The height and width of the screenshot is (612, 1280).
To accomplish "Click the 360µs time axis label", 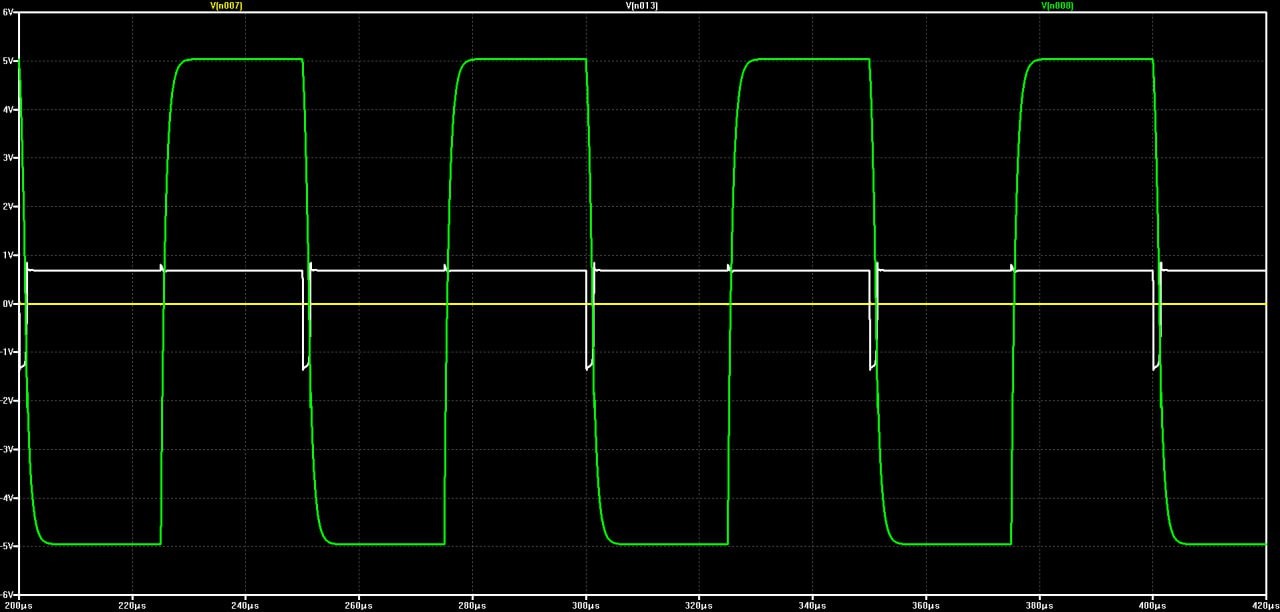I will click(926, 606).
